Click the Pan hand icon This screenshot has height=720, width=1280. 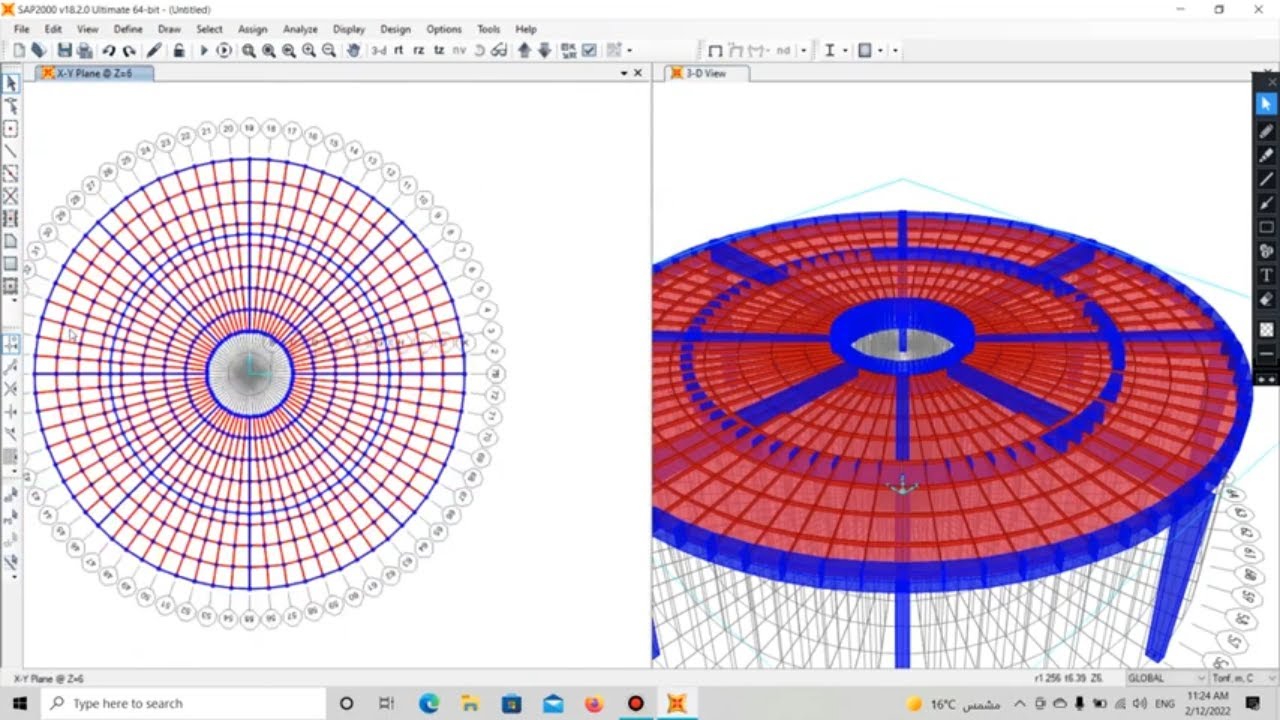click(x=353, y=50)
